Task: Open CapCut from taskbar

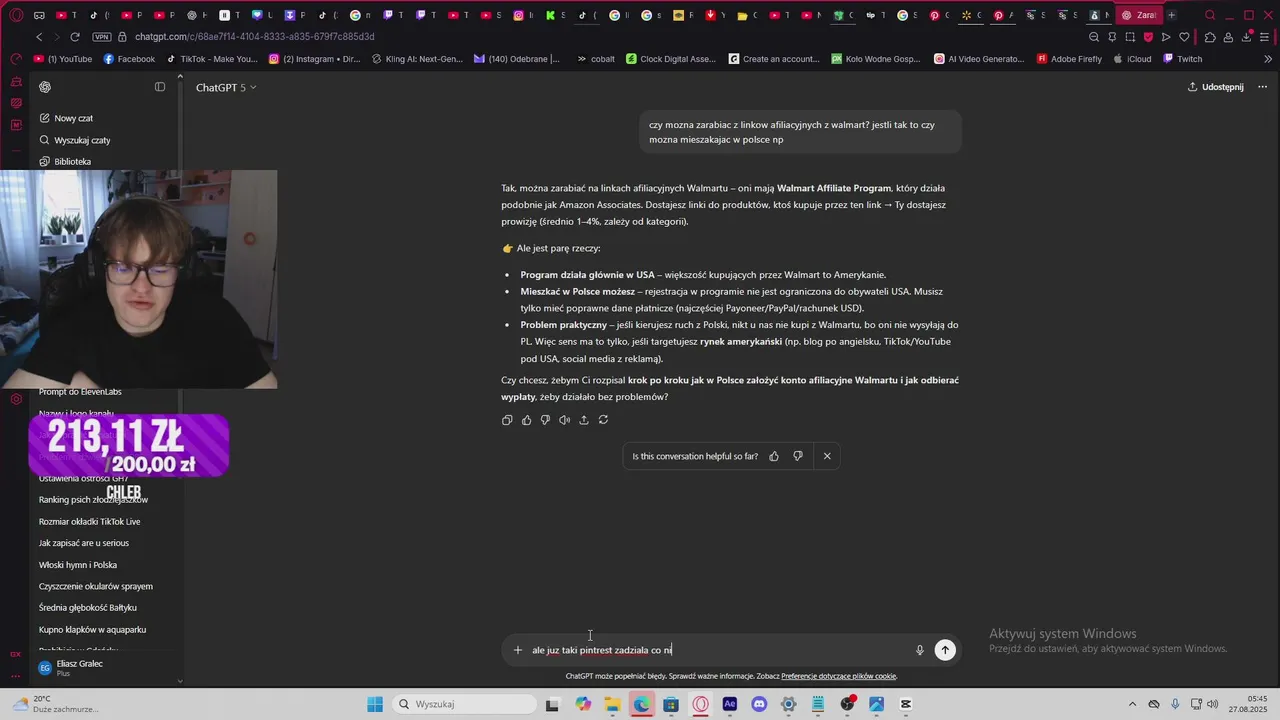Action: (x=906, y=704)
